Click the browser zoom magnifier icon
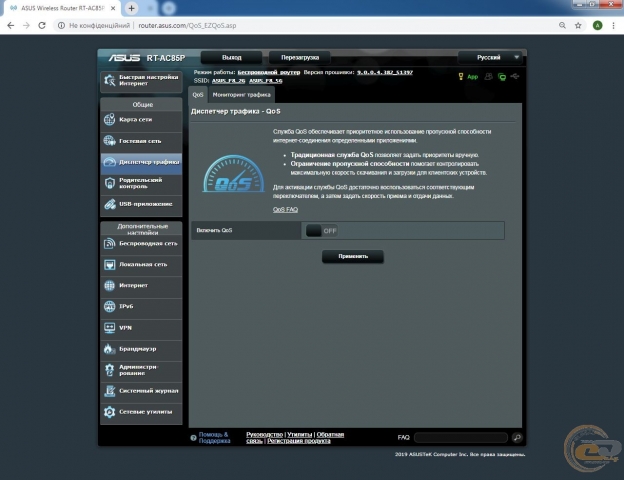624x480 pixels. 562,25
